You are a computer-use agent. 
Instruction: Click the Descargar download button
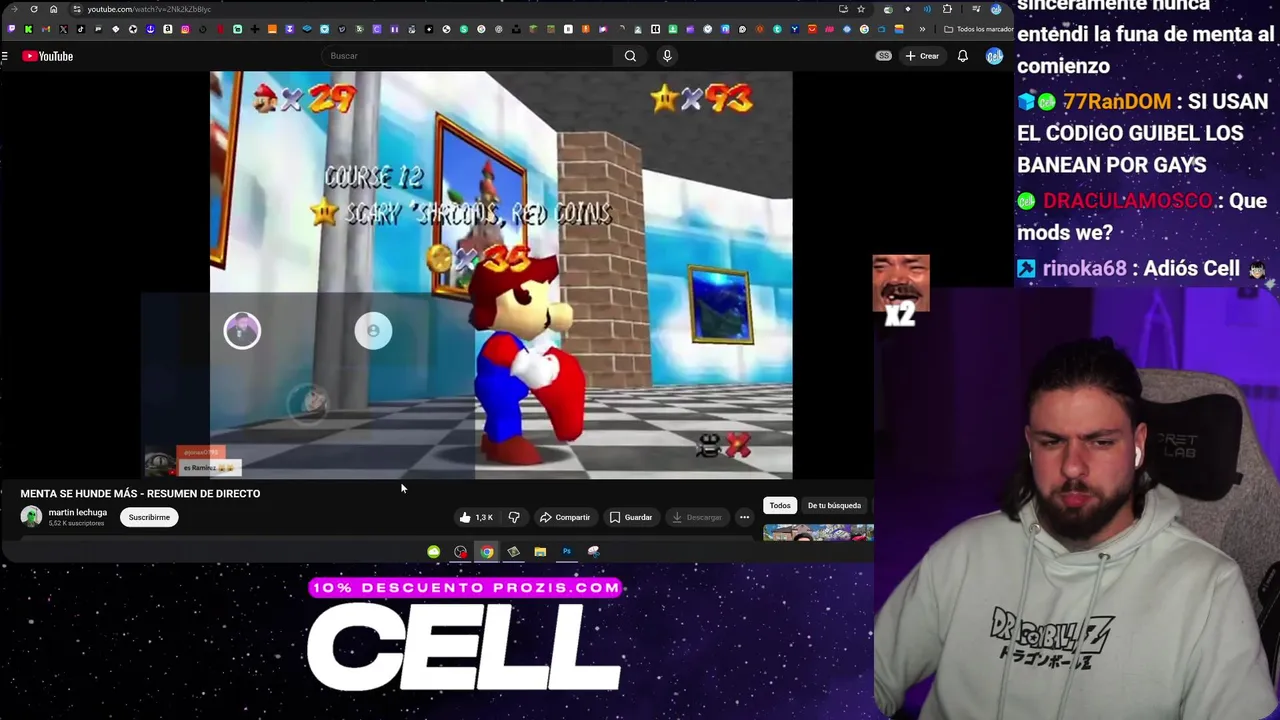pos(697,517)
